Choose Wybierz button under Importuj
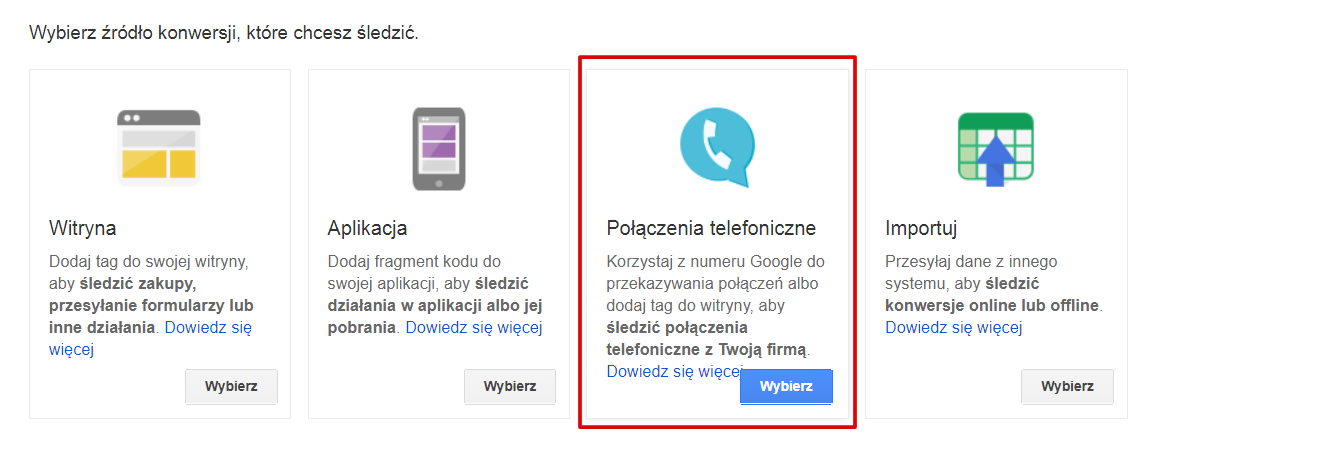The width and height of the screenshot is (1320, 468). coord(1067,387)
